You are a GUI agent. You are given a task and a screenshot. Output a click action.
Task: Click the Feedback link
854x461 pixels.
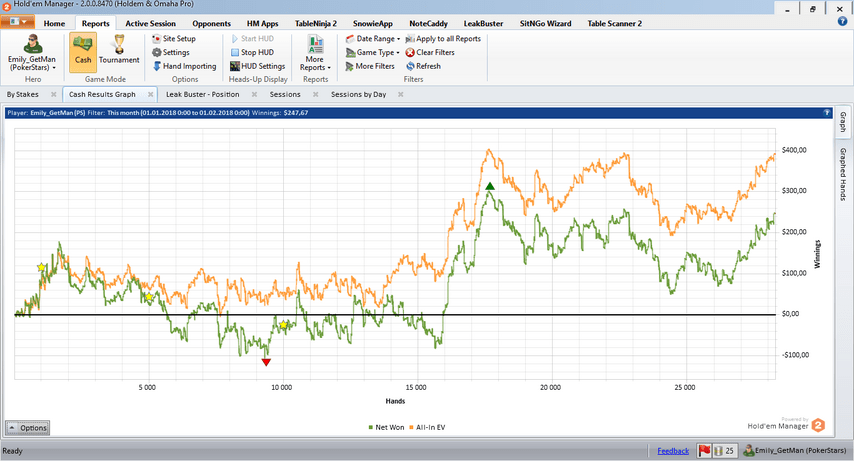click(x=673, y=451)
